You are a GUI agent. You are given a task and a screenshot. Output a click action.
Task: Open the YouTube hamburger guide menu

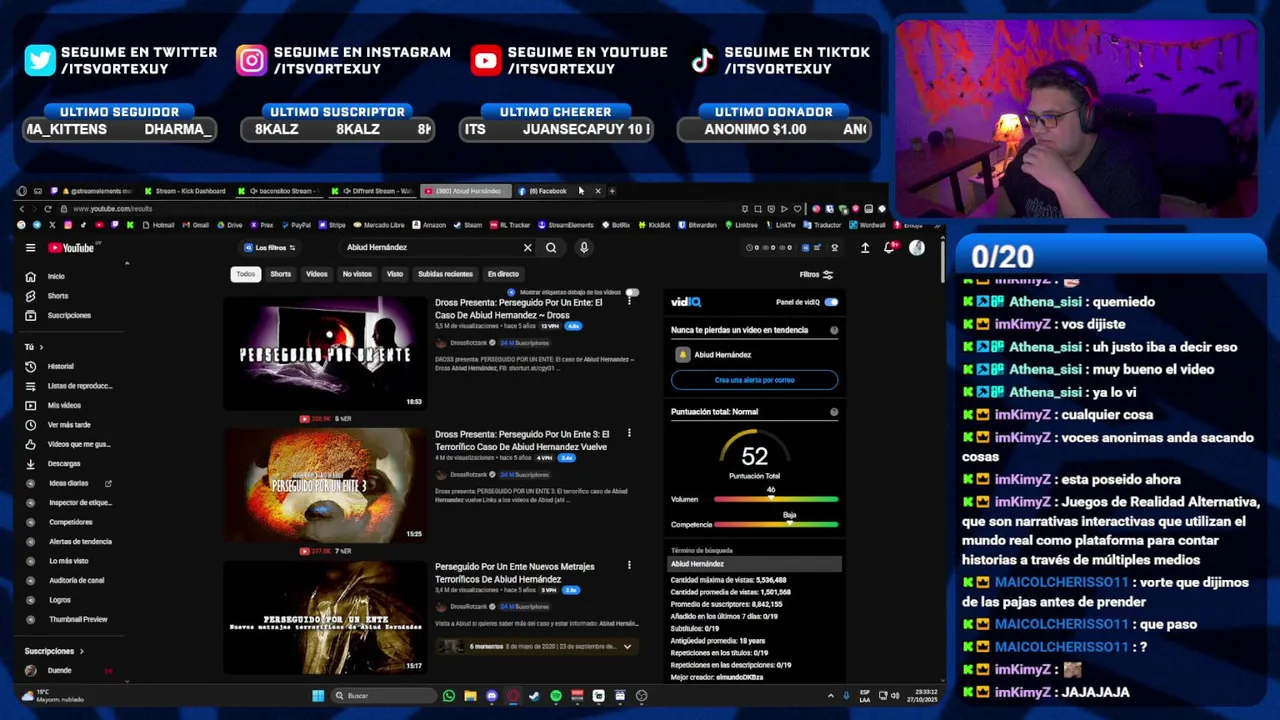click(x=30, y=248)
